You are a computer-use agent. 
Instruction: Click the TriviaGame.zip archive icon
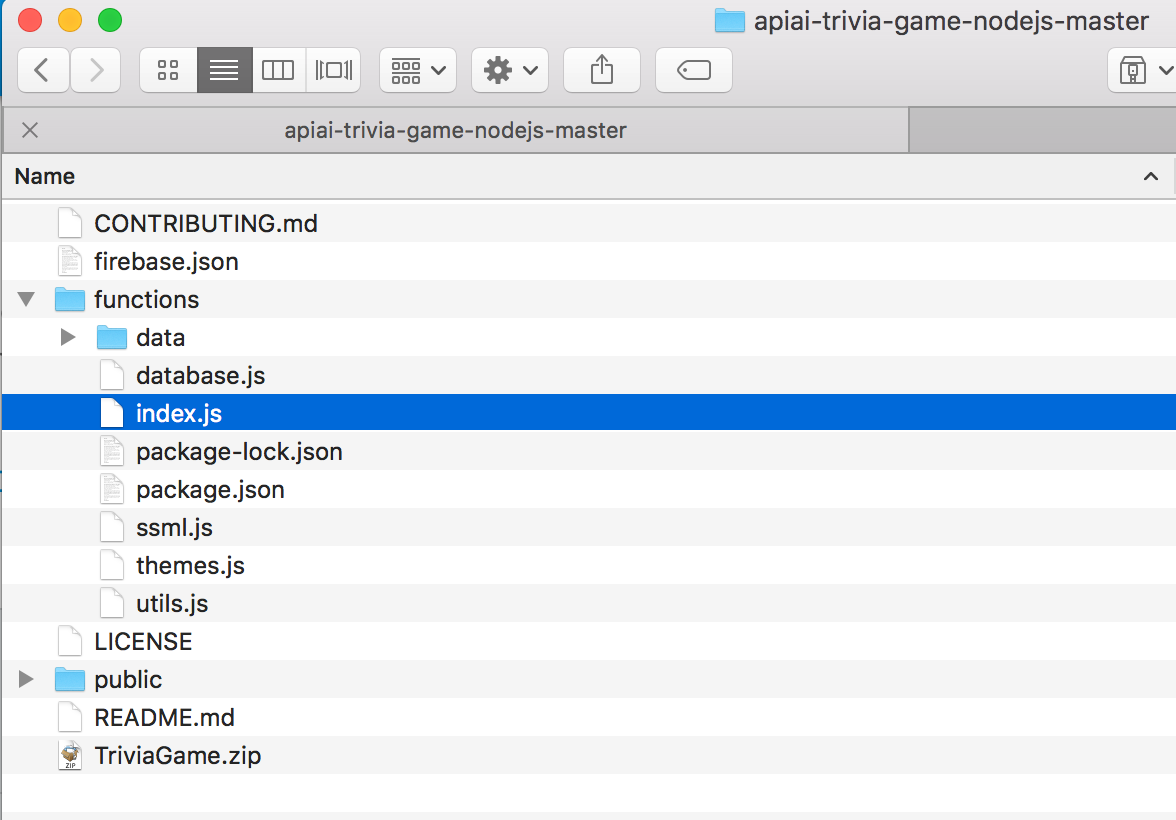point(70,755)
